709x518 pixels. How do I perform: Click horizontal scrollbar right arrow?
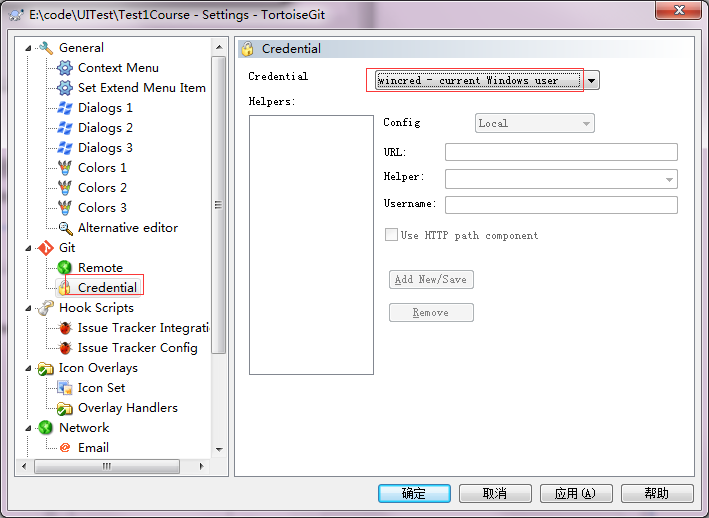[202, 466]
